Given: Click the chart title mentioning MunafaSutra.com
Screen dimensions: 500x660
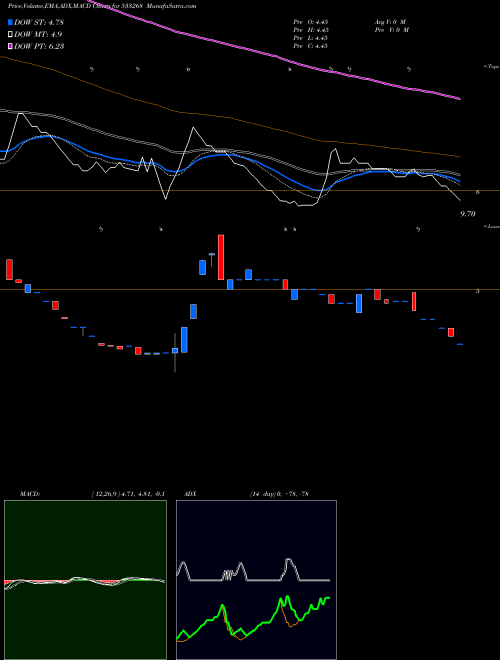Looking at the screenshot, I should 102,6.
